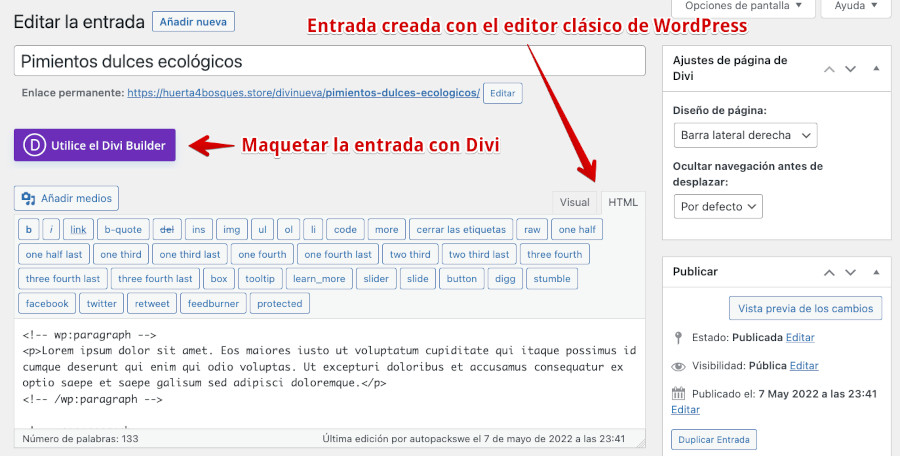Click the eye icon beside Visibilidad
The height and width of the screenshot is (456, 900).
(x=678, y=366)
